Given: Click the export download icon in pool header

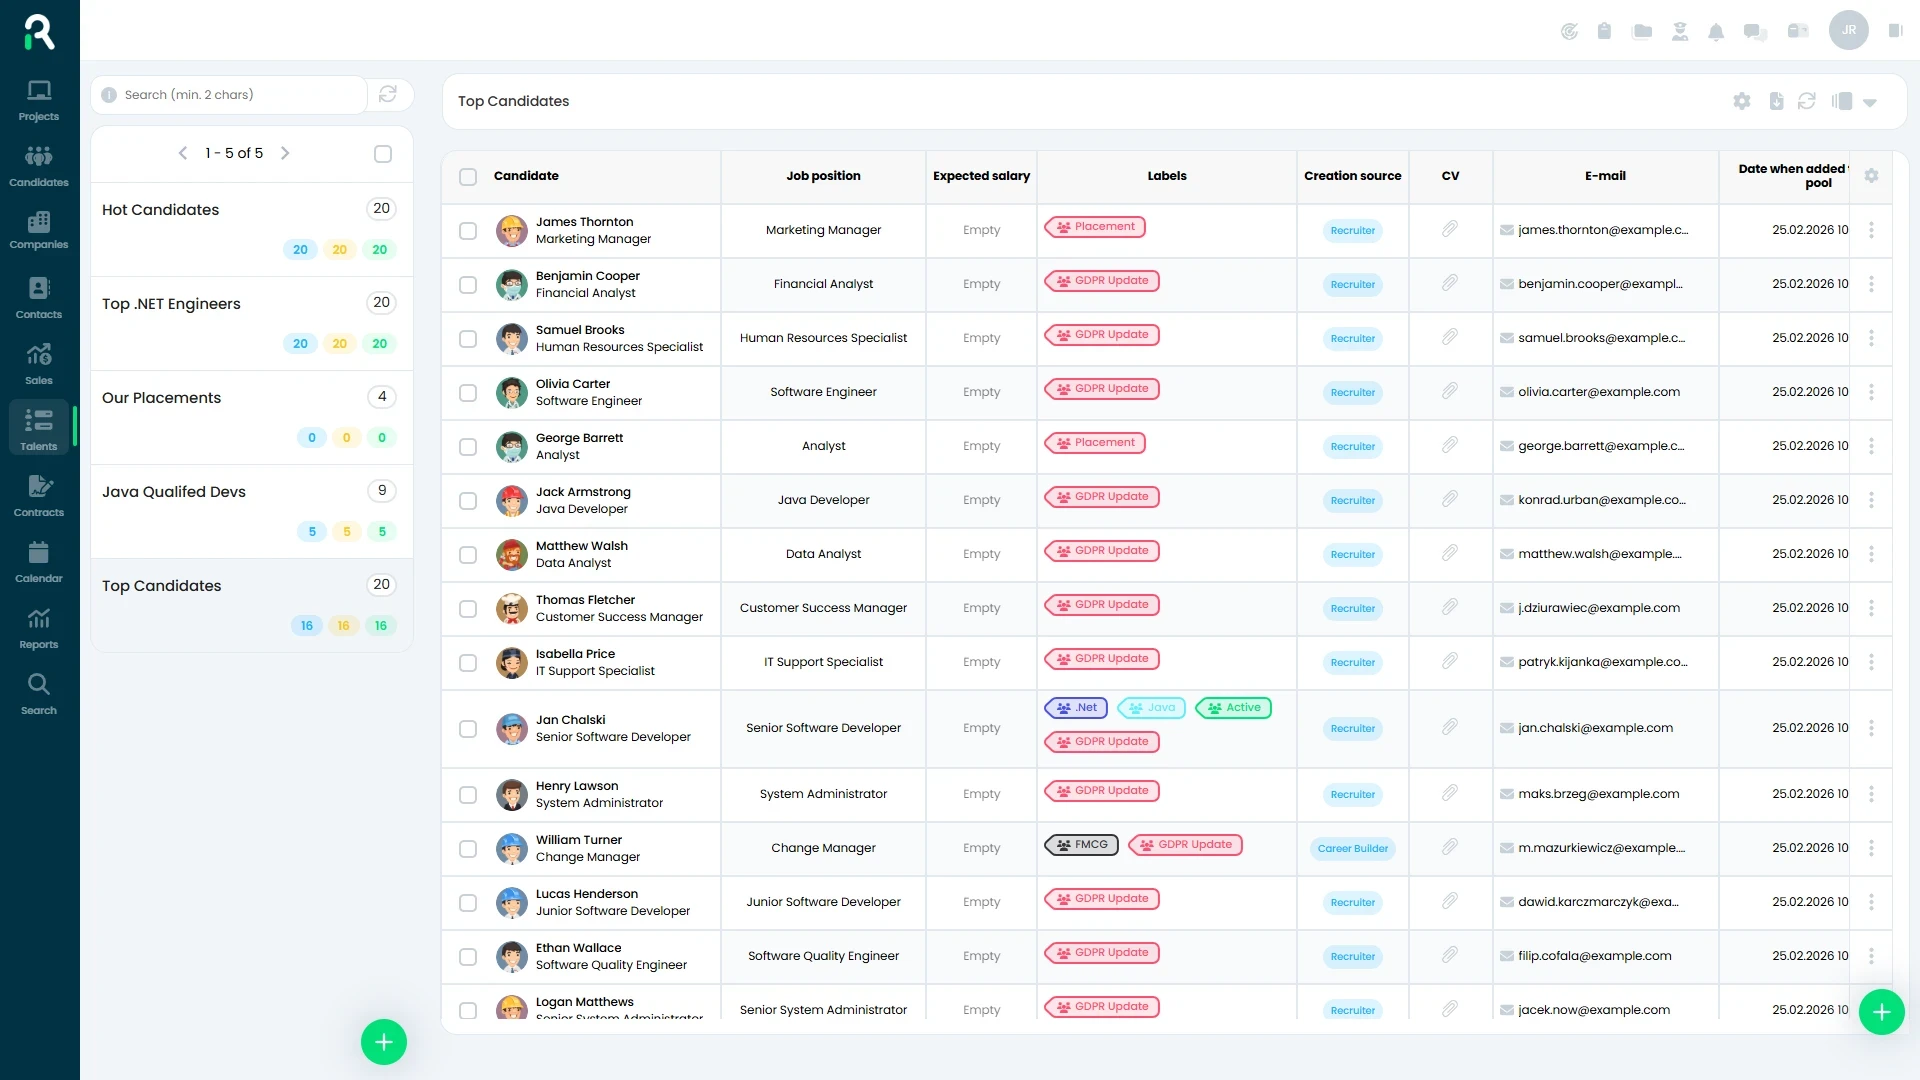Looking at the screenshot, I should tap(1776, 101).
